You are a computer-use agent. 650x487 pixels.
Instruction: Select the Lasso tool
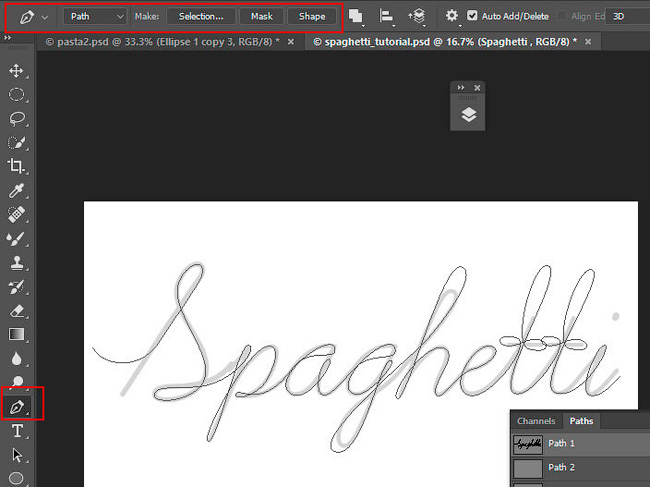[16, 119]
